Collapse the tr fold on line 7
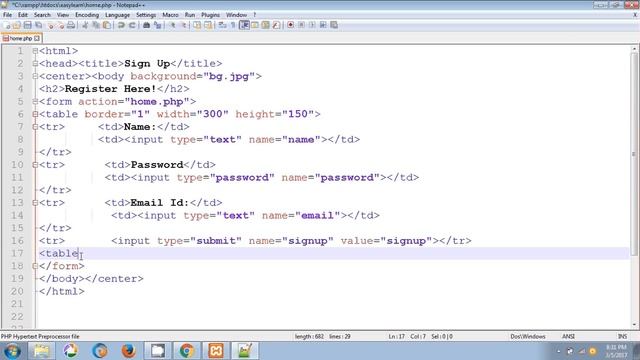The width and height of the screenshot is (640, 360). (x=35, y=127)
